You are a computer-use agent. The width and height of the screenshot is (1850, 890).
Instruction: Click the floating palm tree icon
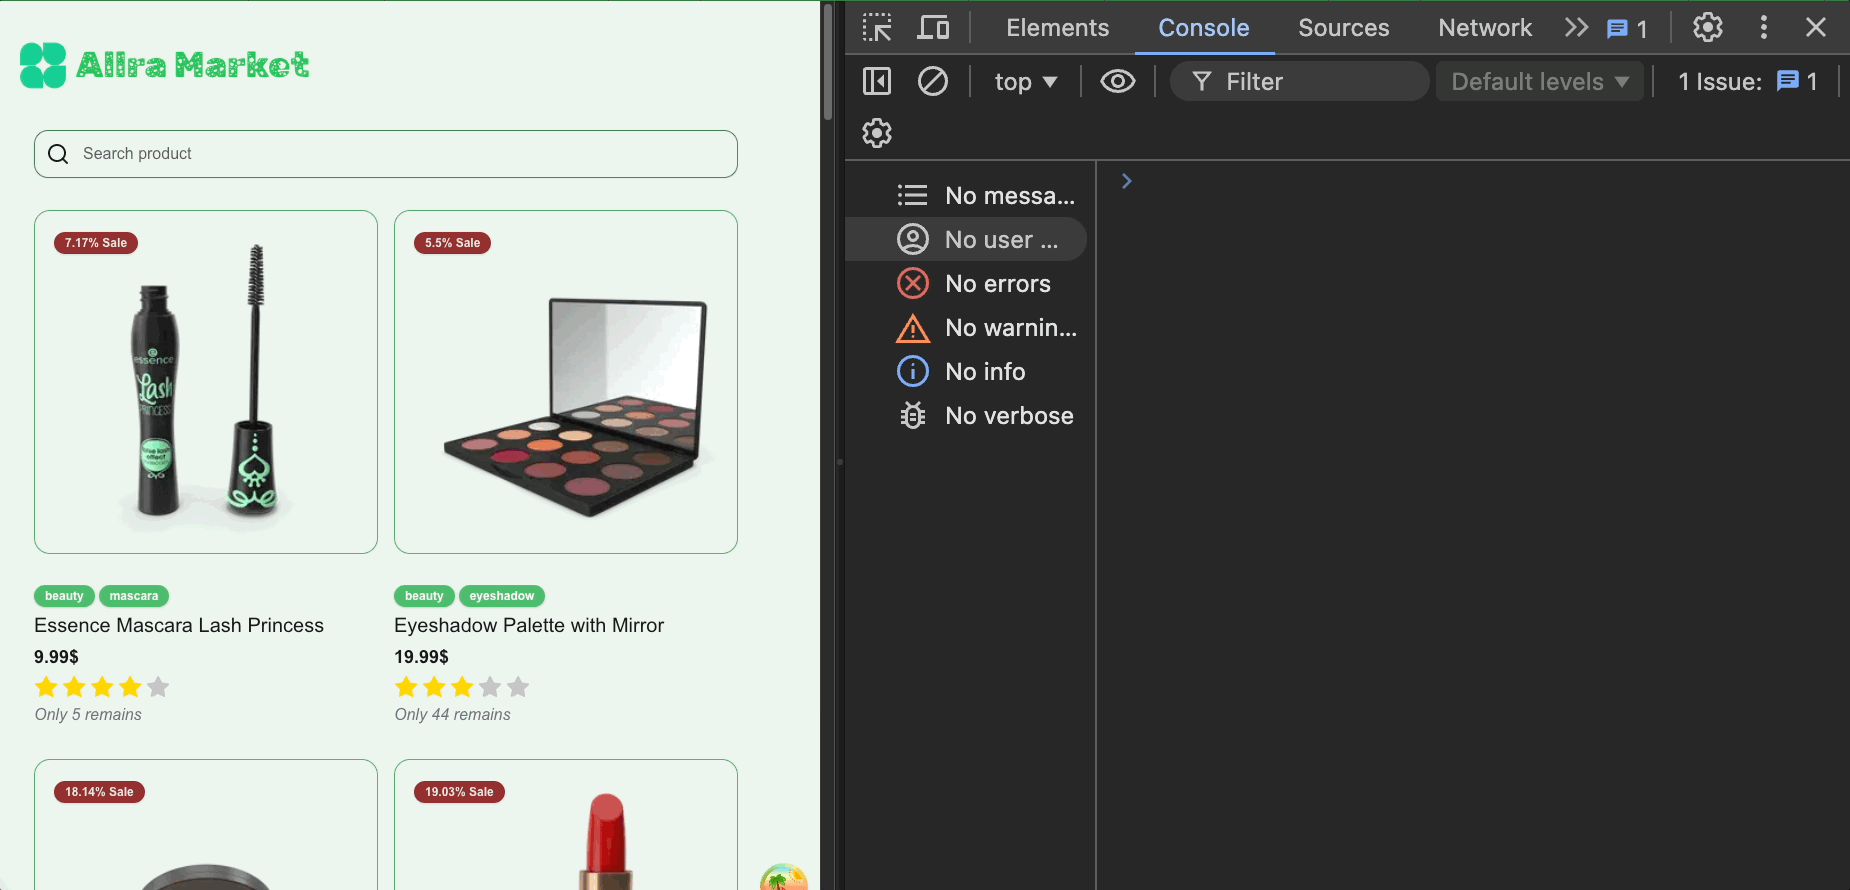(784, 877)
